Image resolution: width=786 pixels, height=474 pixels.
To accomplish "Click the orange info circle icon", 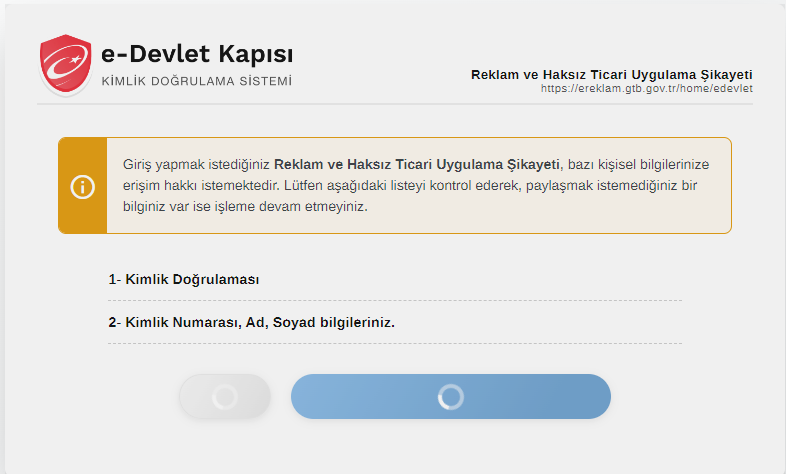I will click(x=83, y=187).
